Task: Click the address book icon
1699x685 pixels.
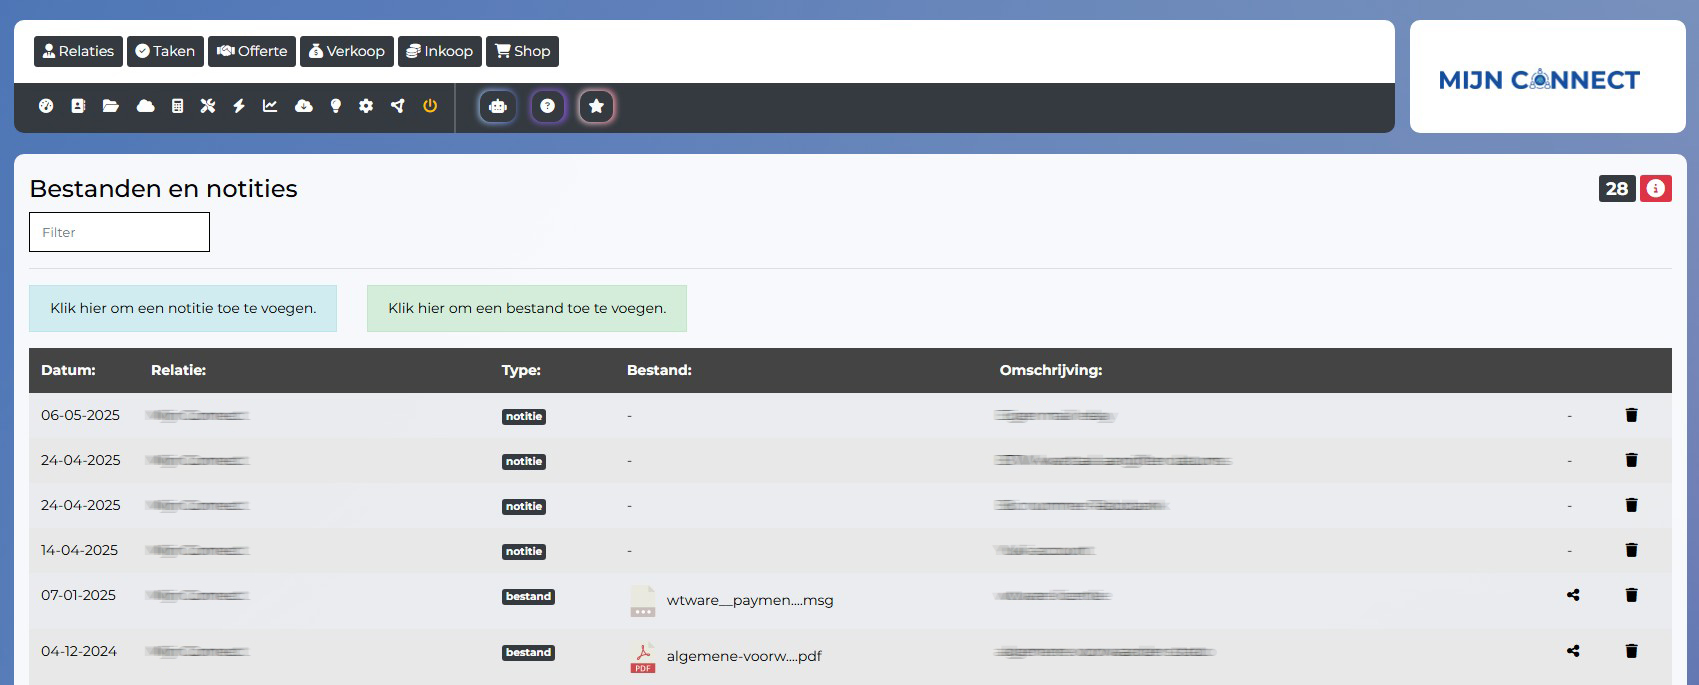Action: (78, 106)
